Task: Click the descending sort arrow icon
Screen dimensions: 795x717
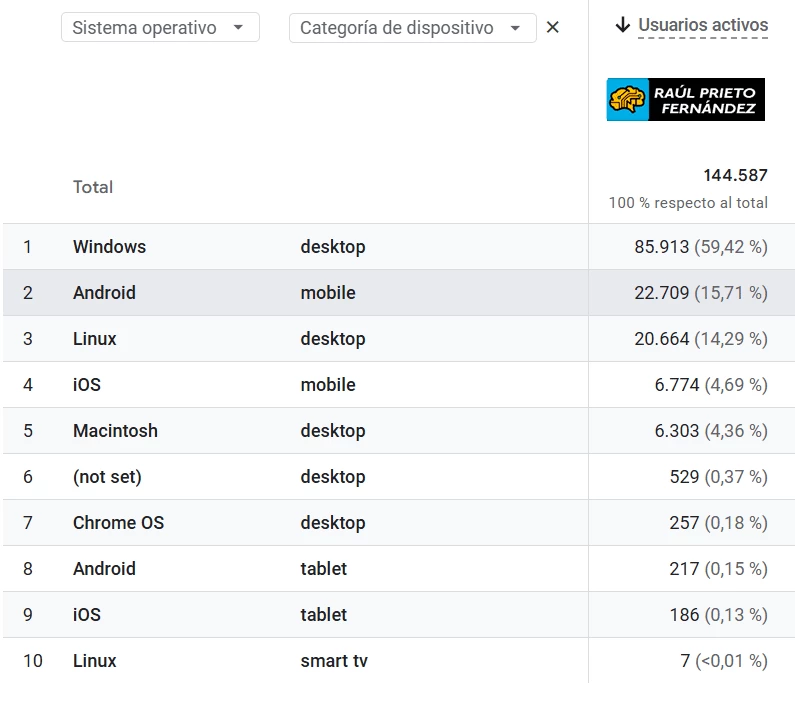Action: point(623,25)
